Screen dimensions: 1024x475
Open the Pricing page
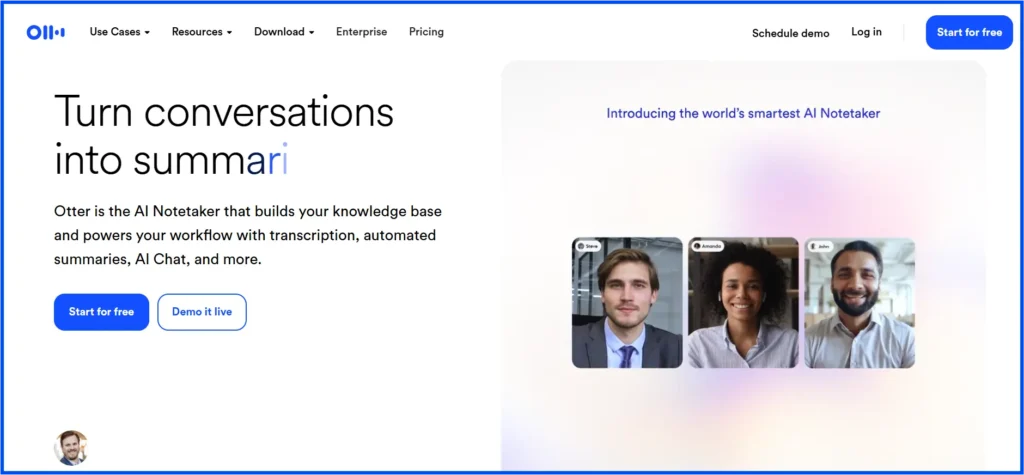click(426, 32)
